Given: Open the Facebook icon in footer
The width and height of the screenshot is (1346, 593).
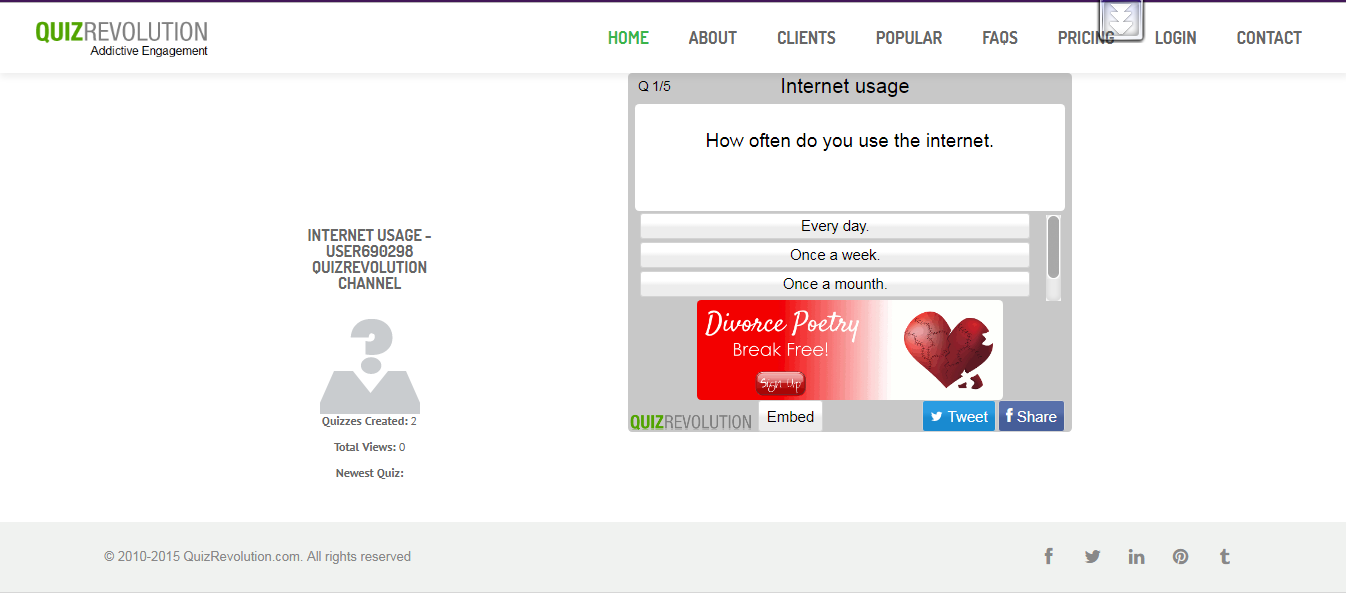Looking at the screenshot, I should point(1048,557).
